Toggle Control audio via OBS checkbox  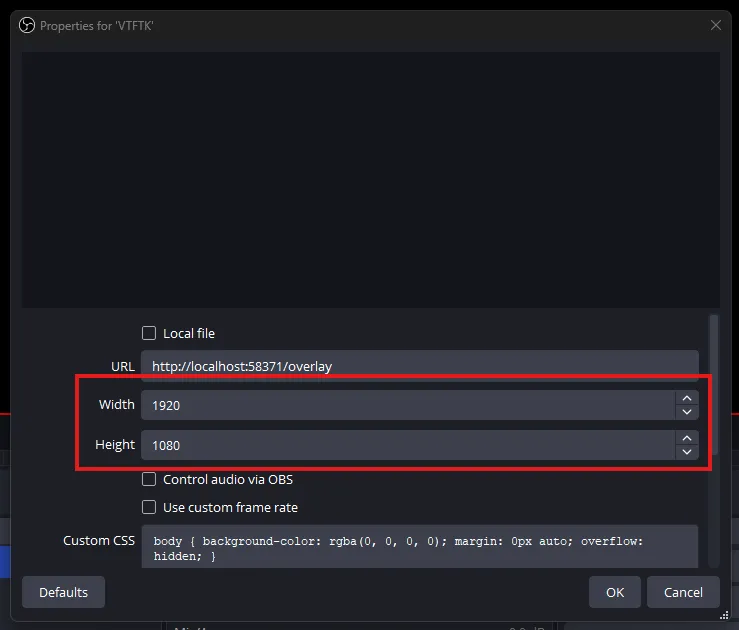(149, 479)
